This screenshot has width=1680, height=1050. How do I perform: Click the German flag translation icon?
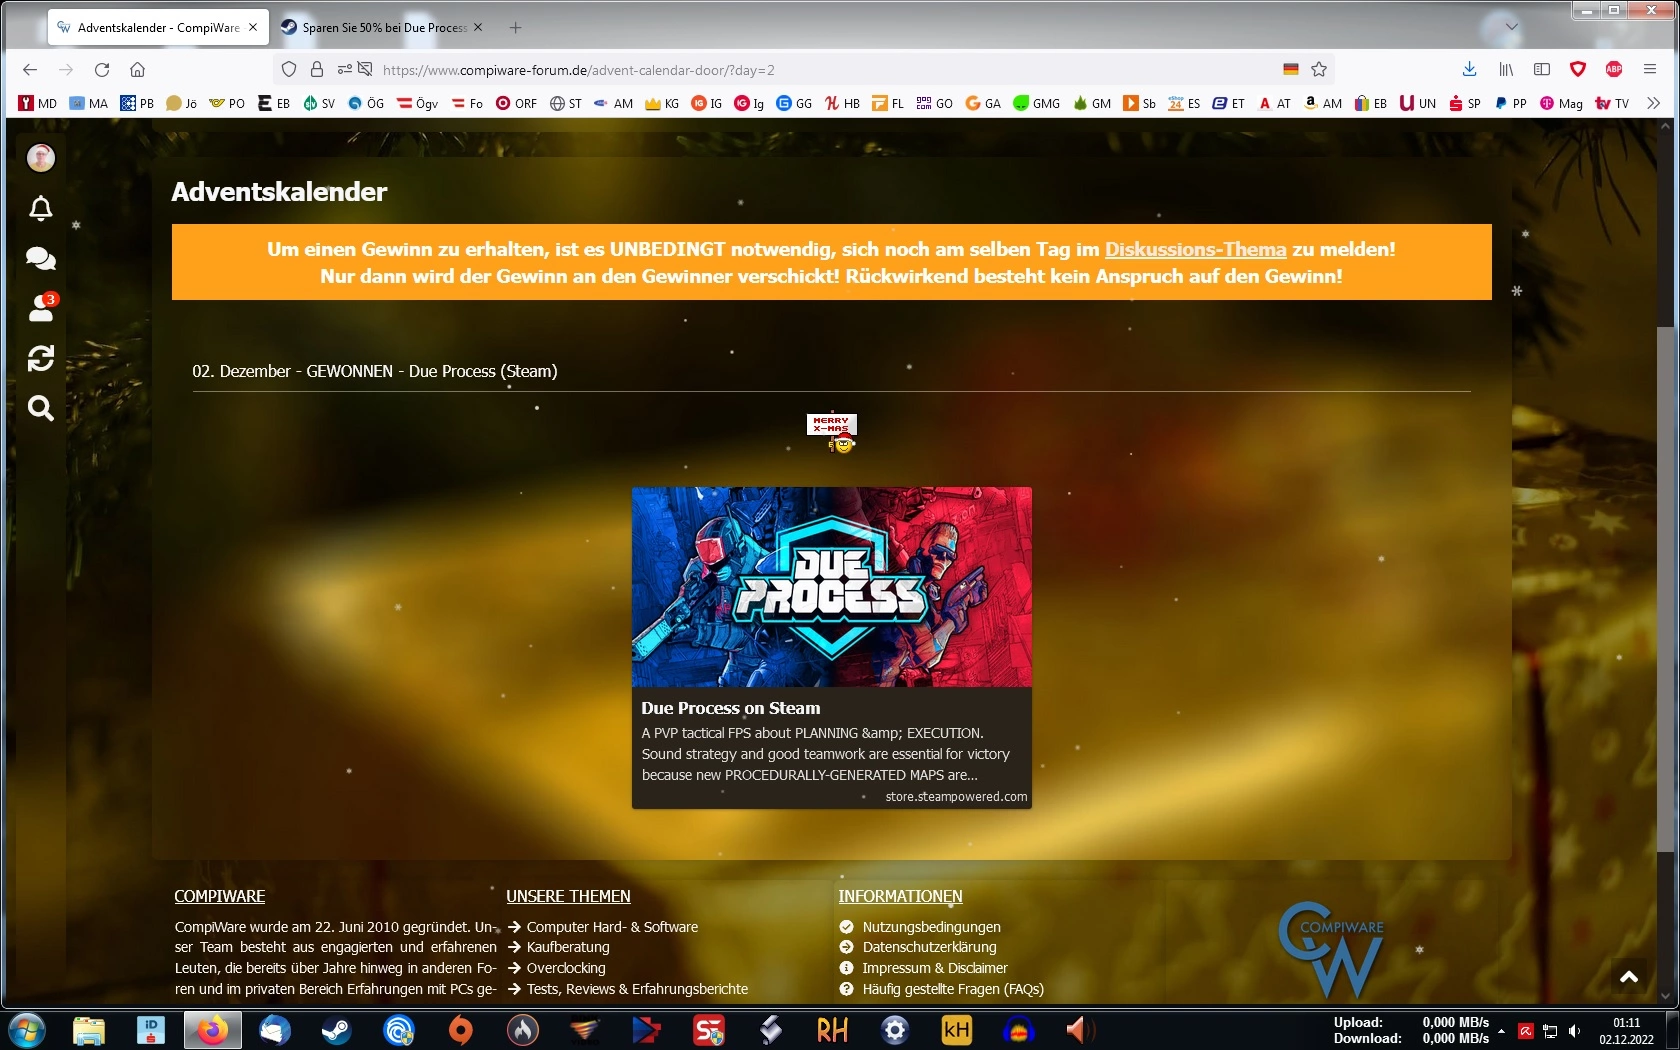point(1291,69)
